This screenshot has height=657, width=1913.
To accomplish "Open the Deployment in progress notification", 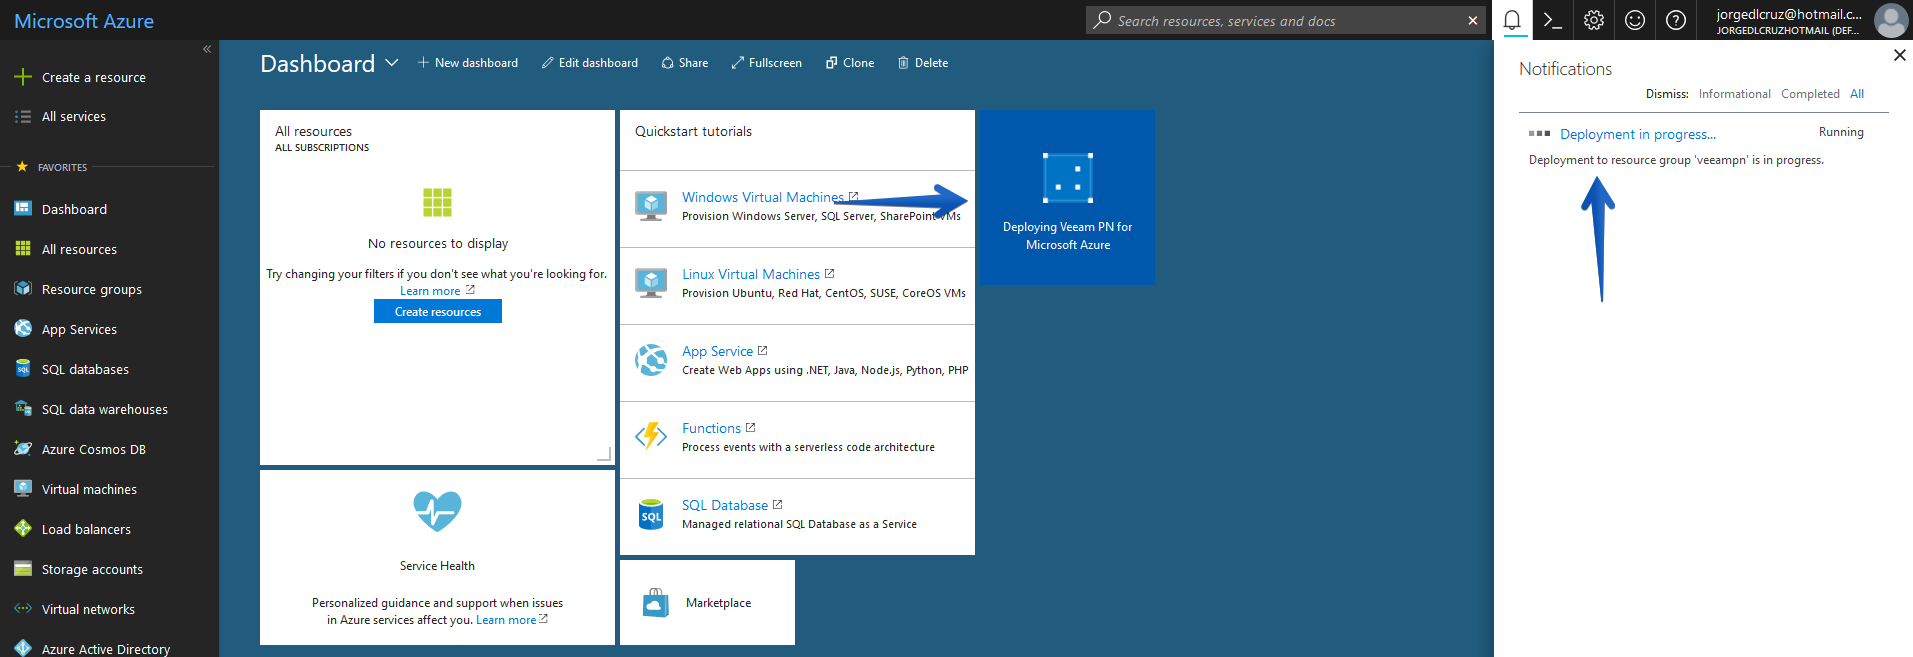I will (1637, 134).
